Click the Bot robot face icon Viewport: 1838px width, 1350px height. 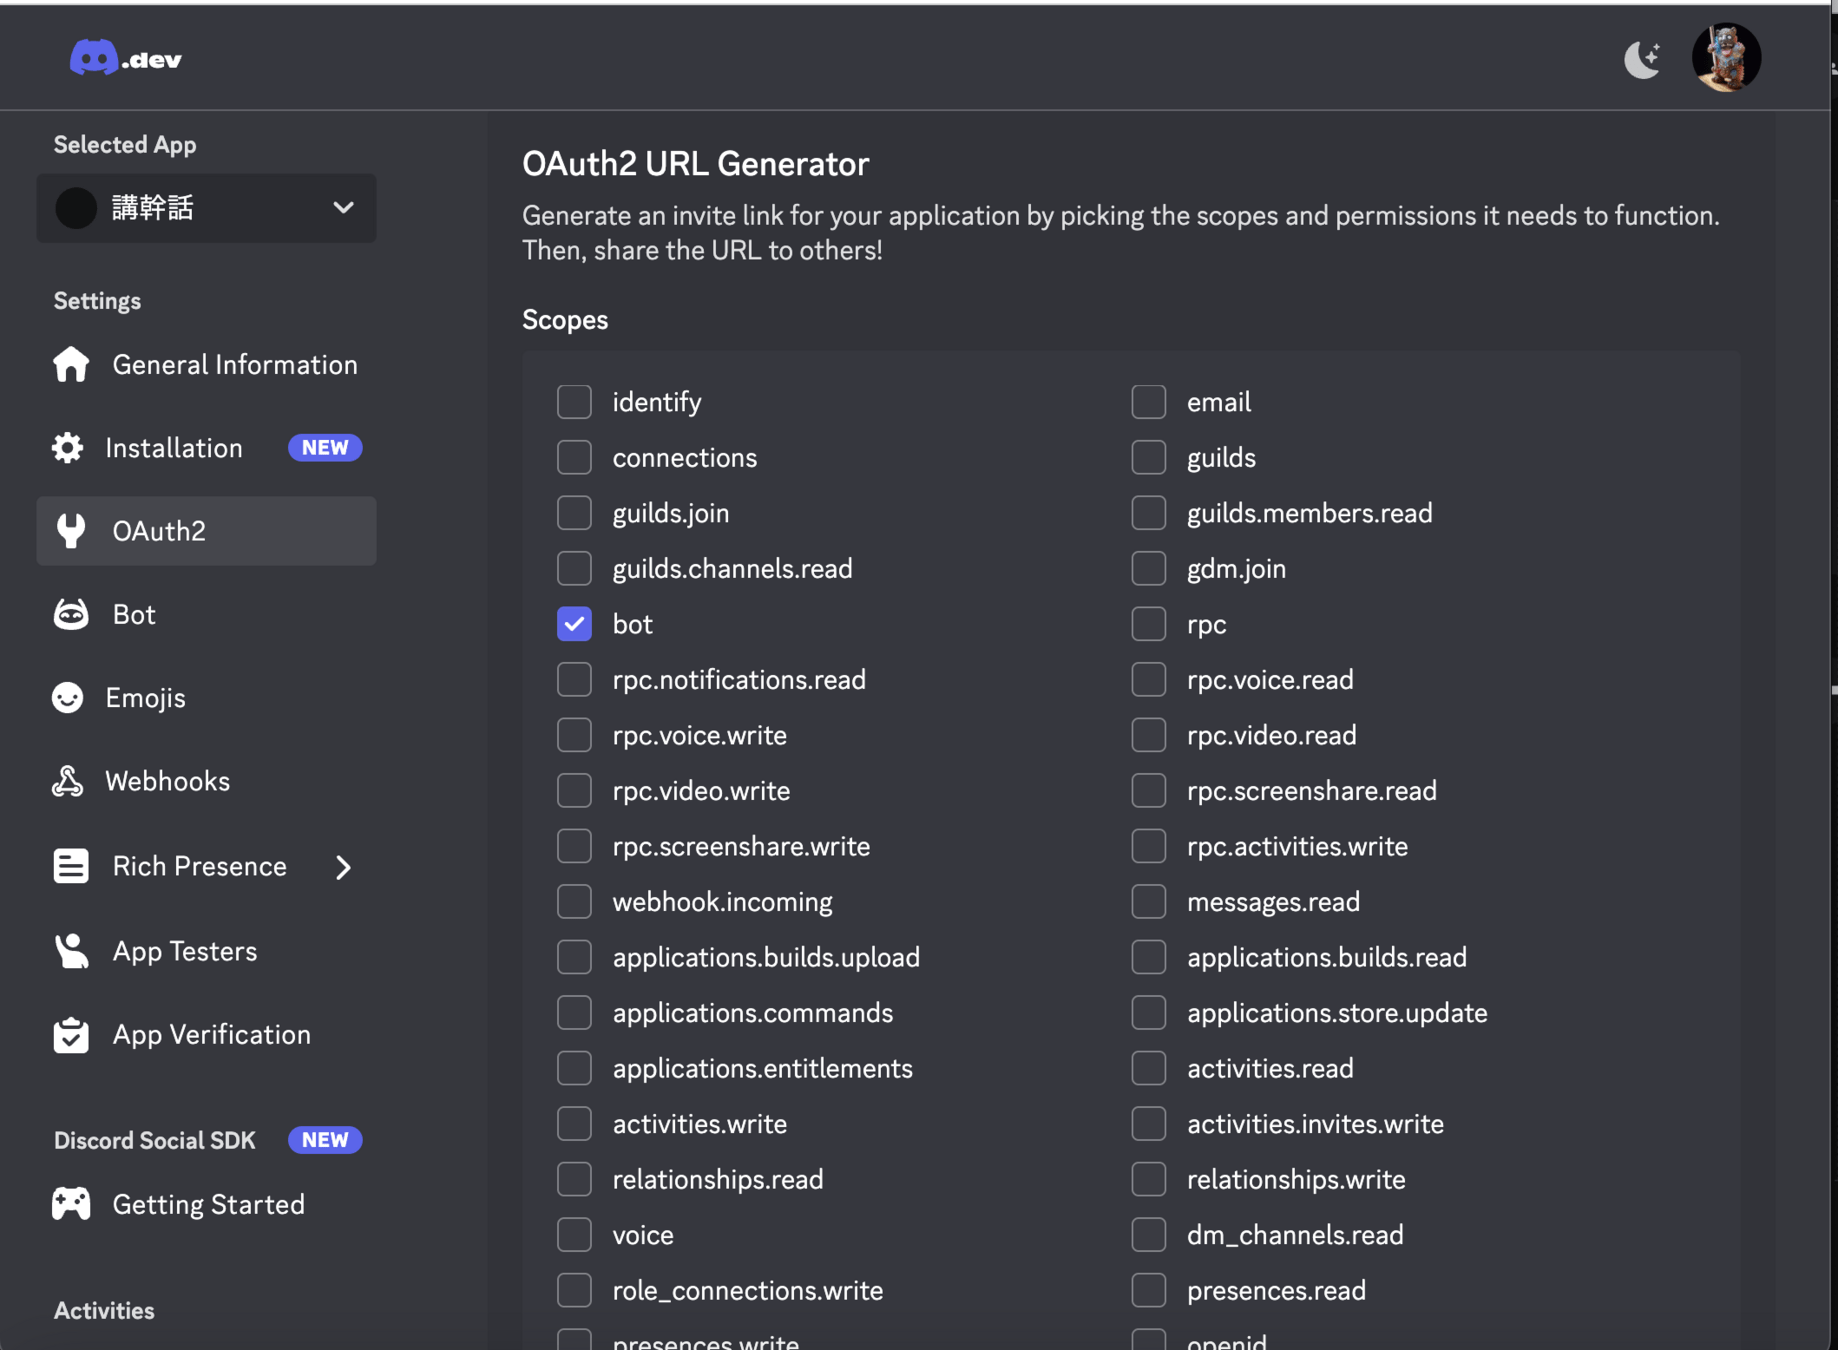pyautogui.click(x=71, y=614)
